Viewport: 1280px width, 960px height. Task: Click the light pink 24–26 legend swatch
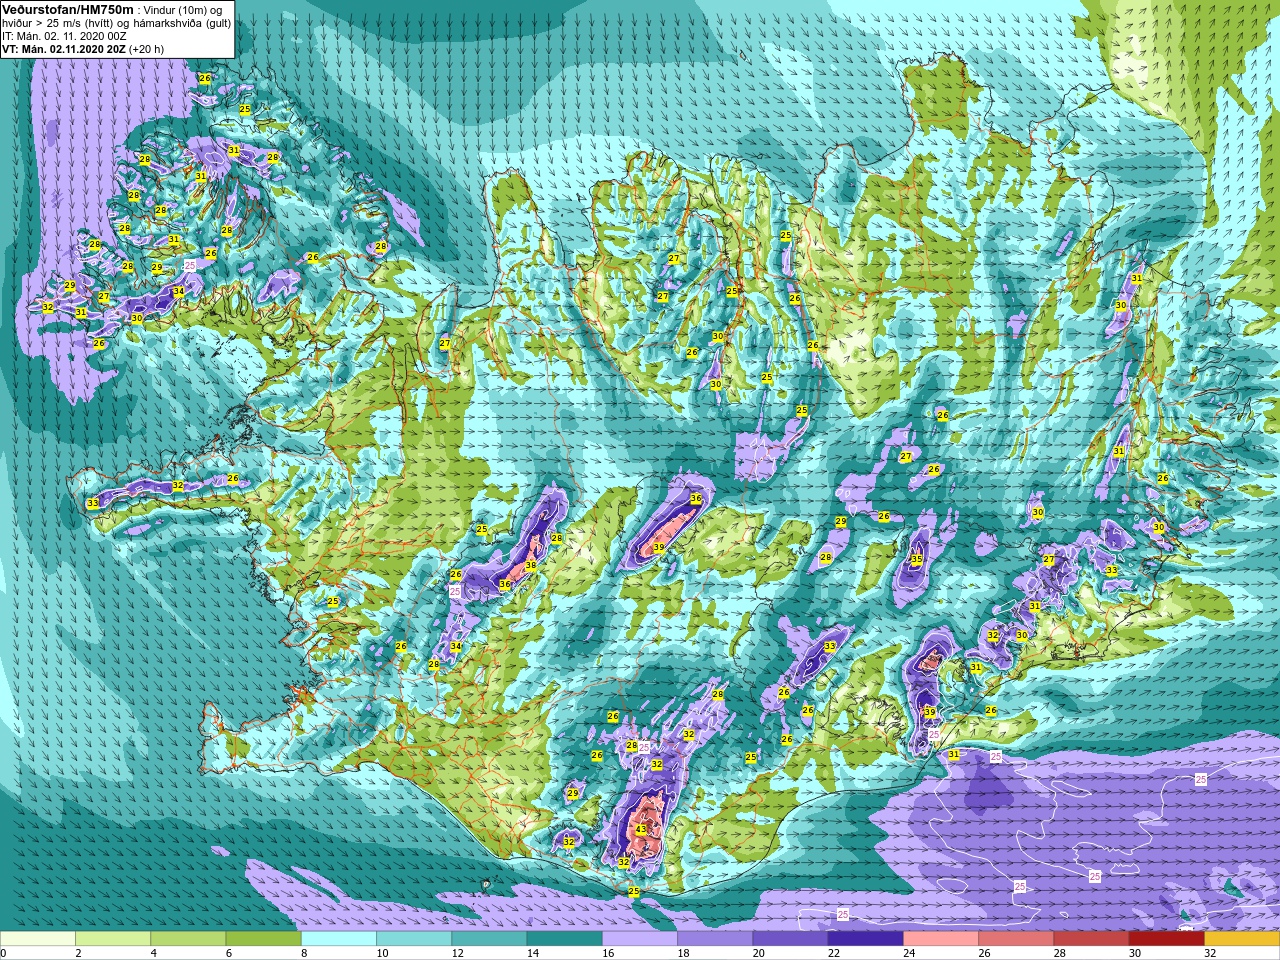click(x=941, y=938)
